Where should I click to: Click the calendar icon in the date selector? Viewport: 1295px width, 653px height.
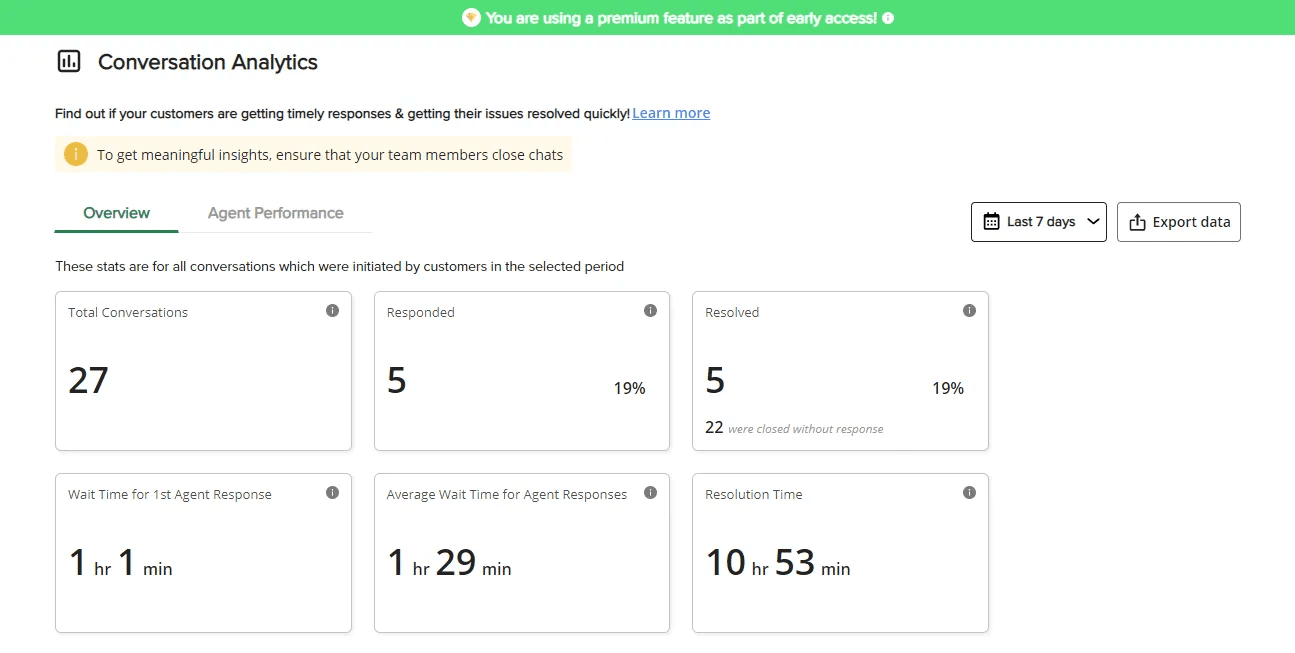(993, 221)
